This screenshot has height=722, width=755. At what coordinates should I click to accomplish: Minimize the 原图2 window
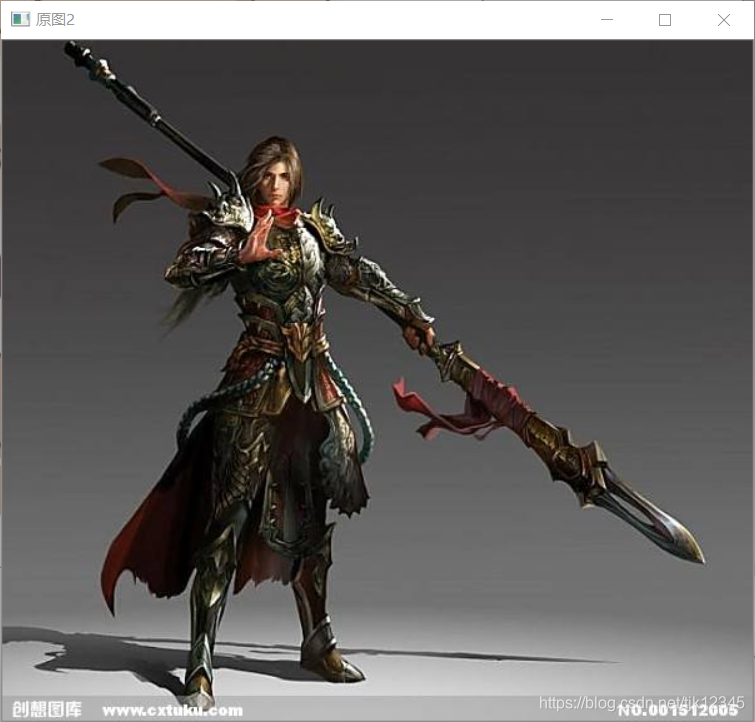[x=607, y=20]
